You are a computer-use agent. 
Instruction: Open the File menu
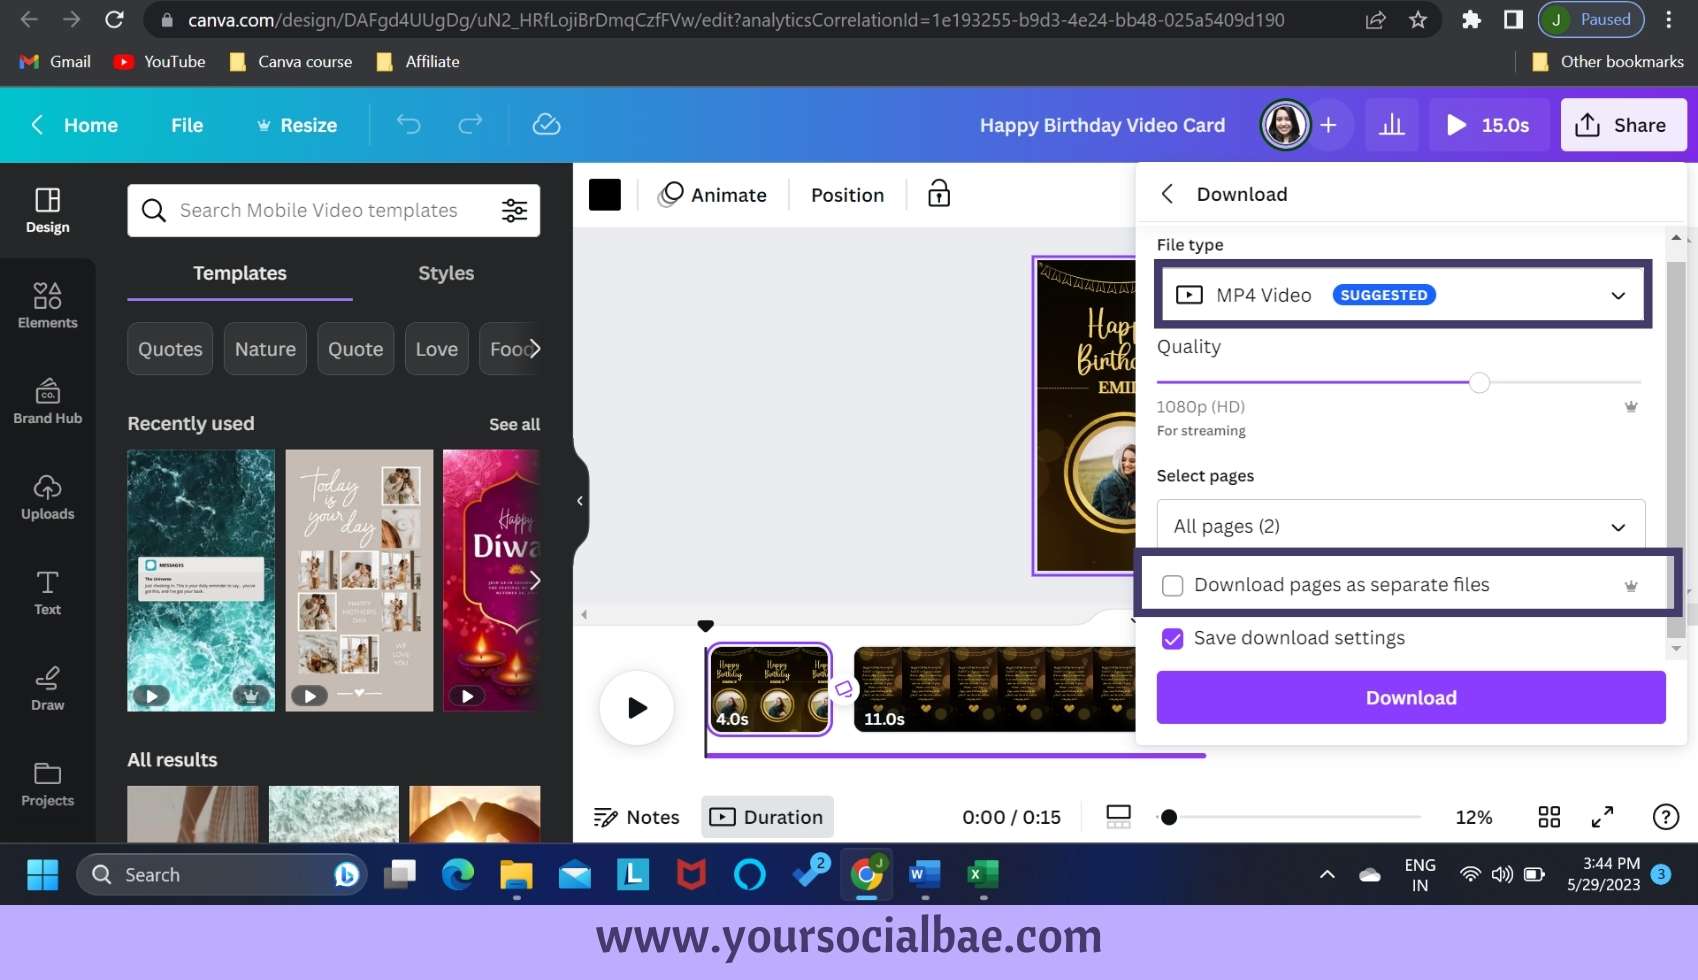(186, 125)
